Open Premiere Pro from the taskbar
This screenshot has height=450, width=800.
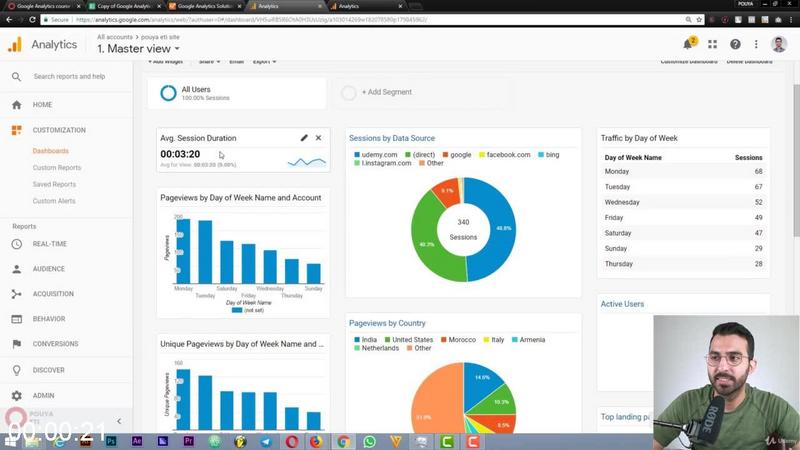(188, 441)
